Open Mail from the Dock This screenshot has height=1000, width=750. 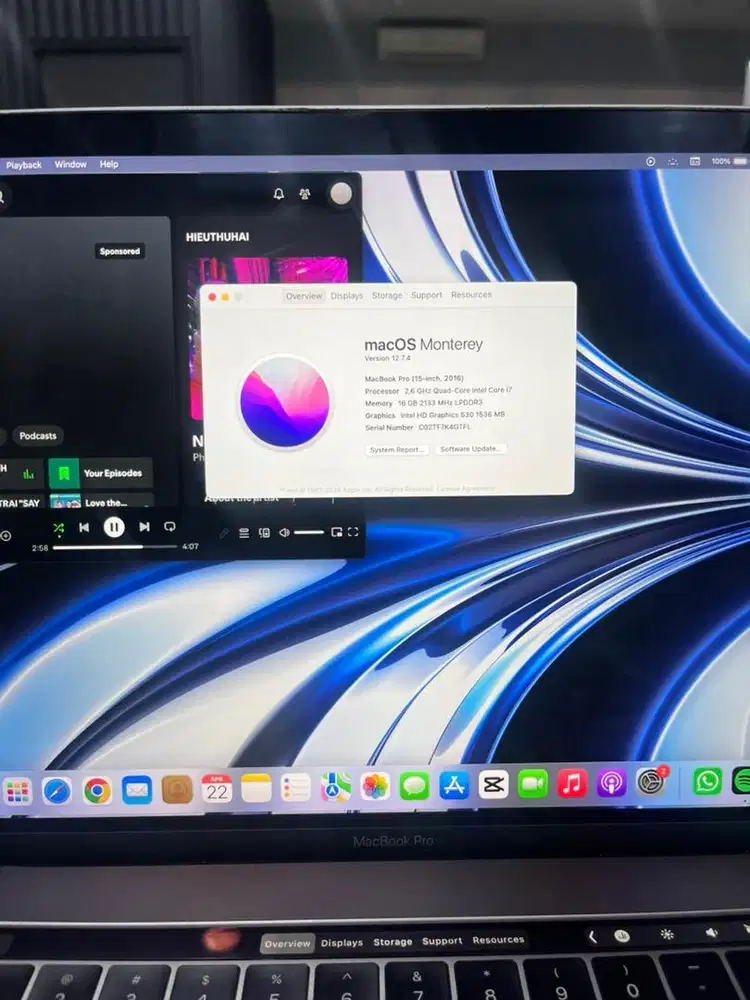[136, 790]
